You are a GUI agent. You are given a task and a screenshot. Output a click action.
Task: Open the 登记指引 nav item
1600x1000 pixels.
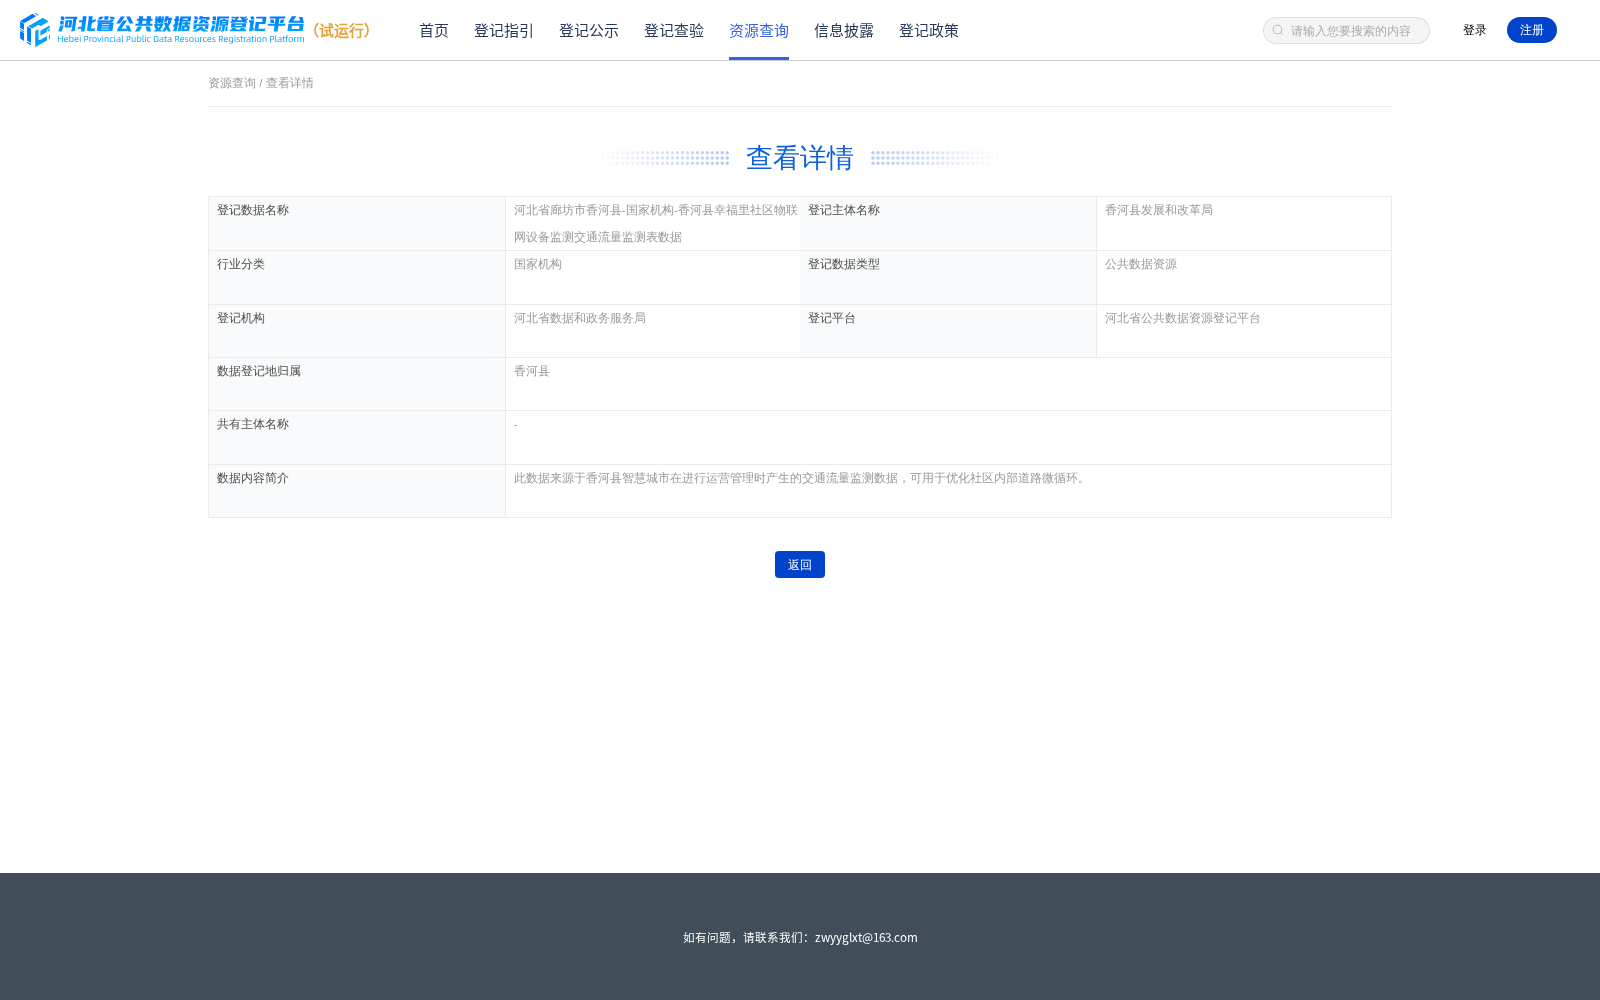[x=504, y=31]
